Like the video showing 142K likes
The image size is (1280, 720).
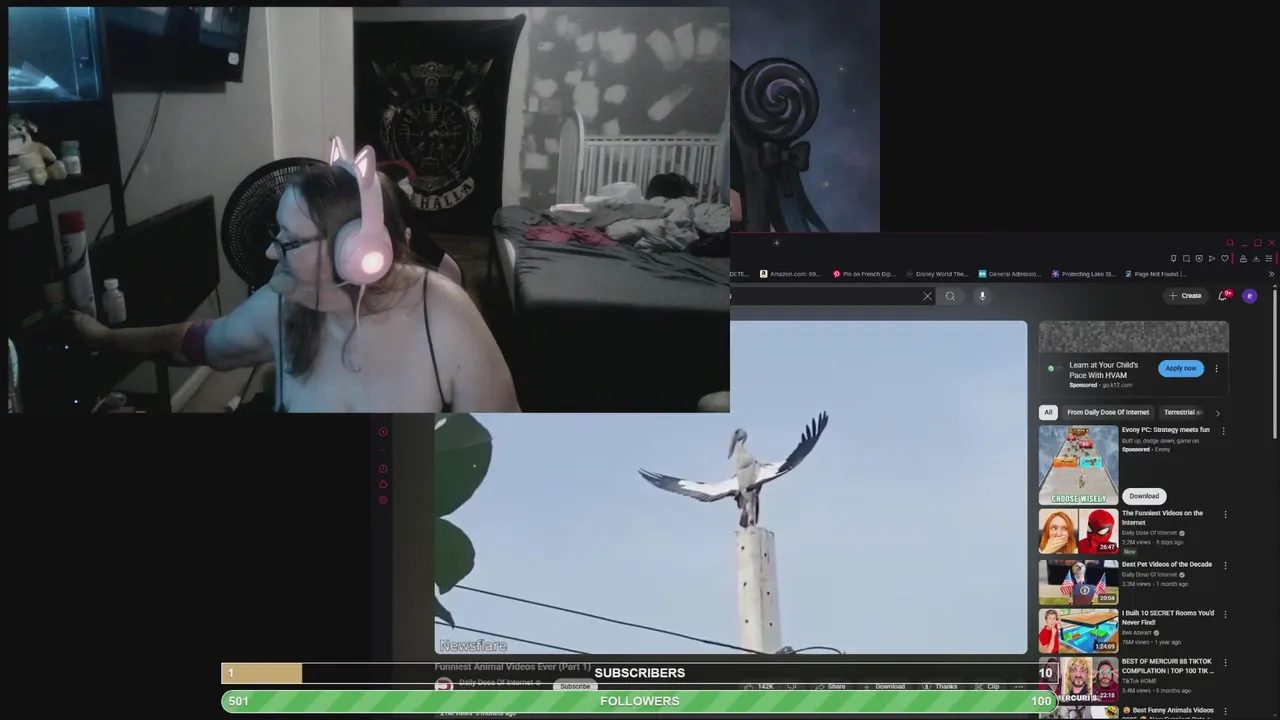[759, 686]
